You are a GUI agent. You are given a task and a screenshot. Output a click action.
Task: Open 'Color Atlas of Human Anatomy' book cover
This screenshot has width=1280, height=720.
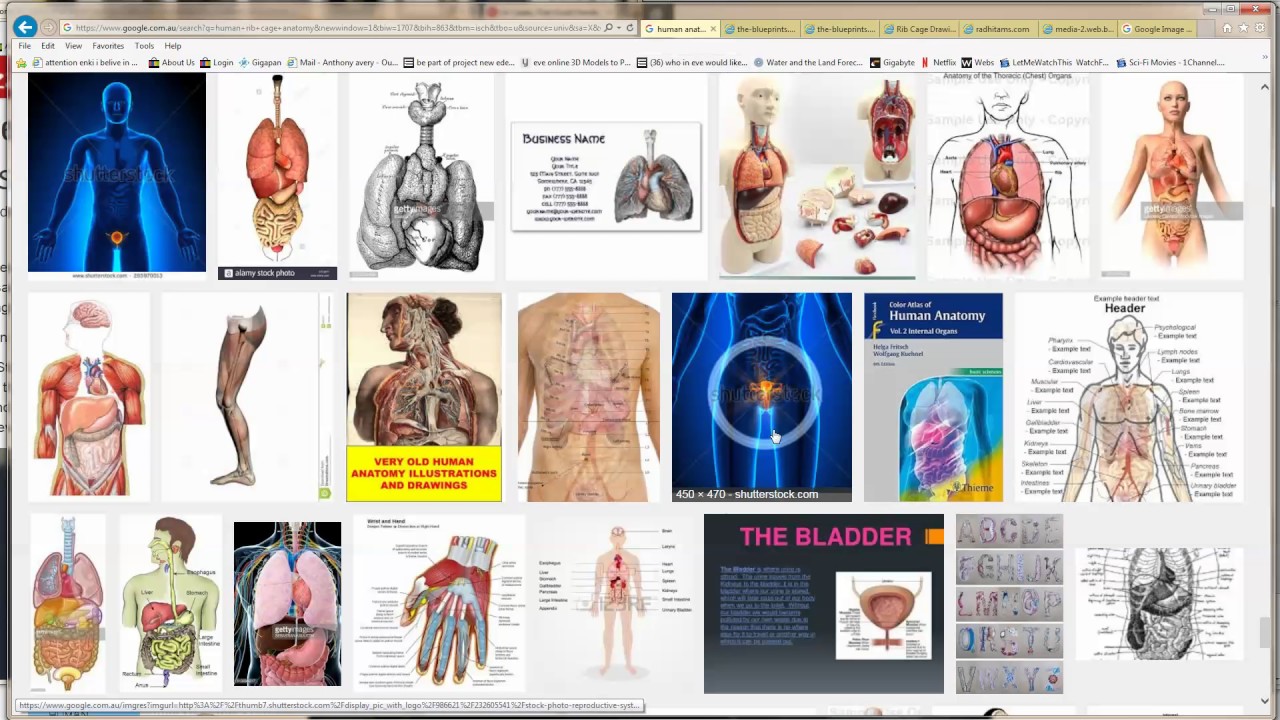pos(933,397)
